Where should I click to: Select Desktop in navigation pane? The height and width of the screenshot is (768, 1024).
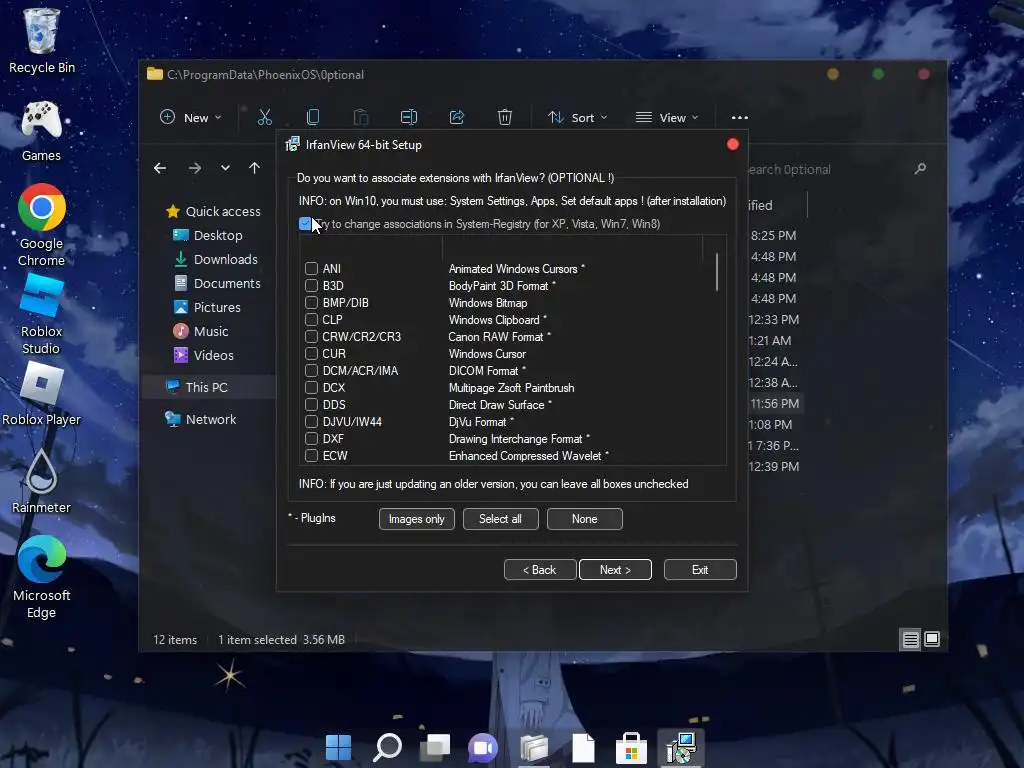click(208, 235)
